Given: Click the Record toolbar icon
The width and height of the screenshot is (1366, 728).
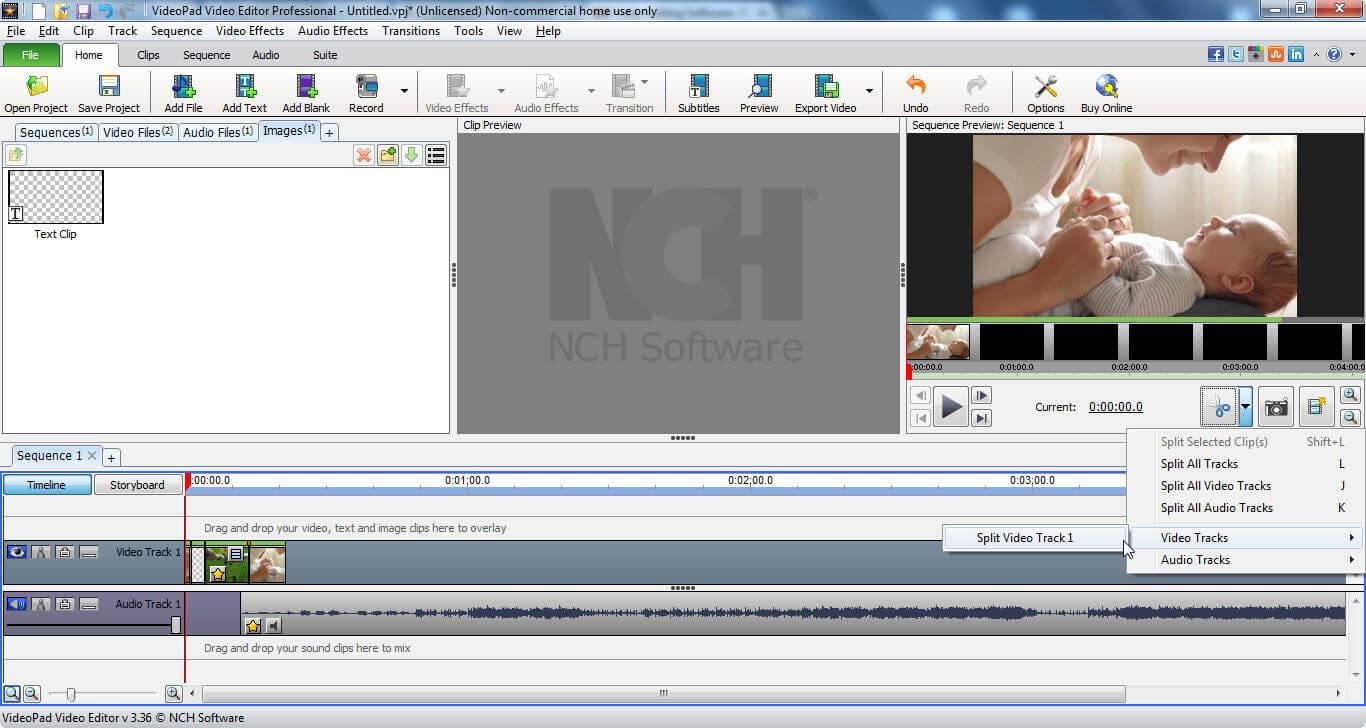Looking at the screenshot, I should coord(366,94).
